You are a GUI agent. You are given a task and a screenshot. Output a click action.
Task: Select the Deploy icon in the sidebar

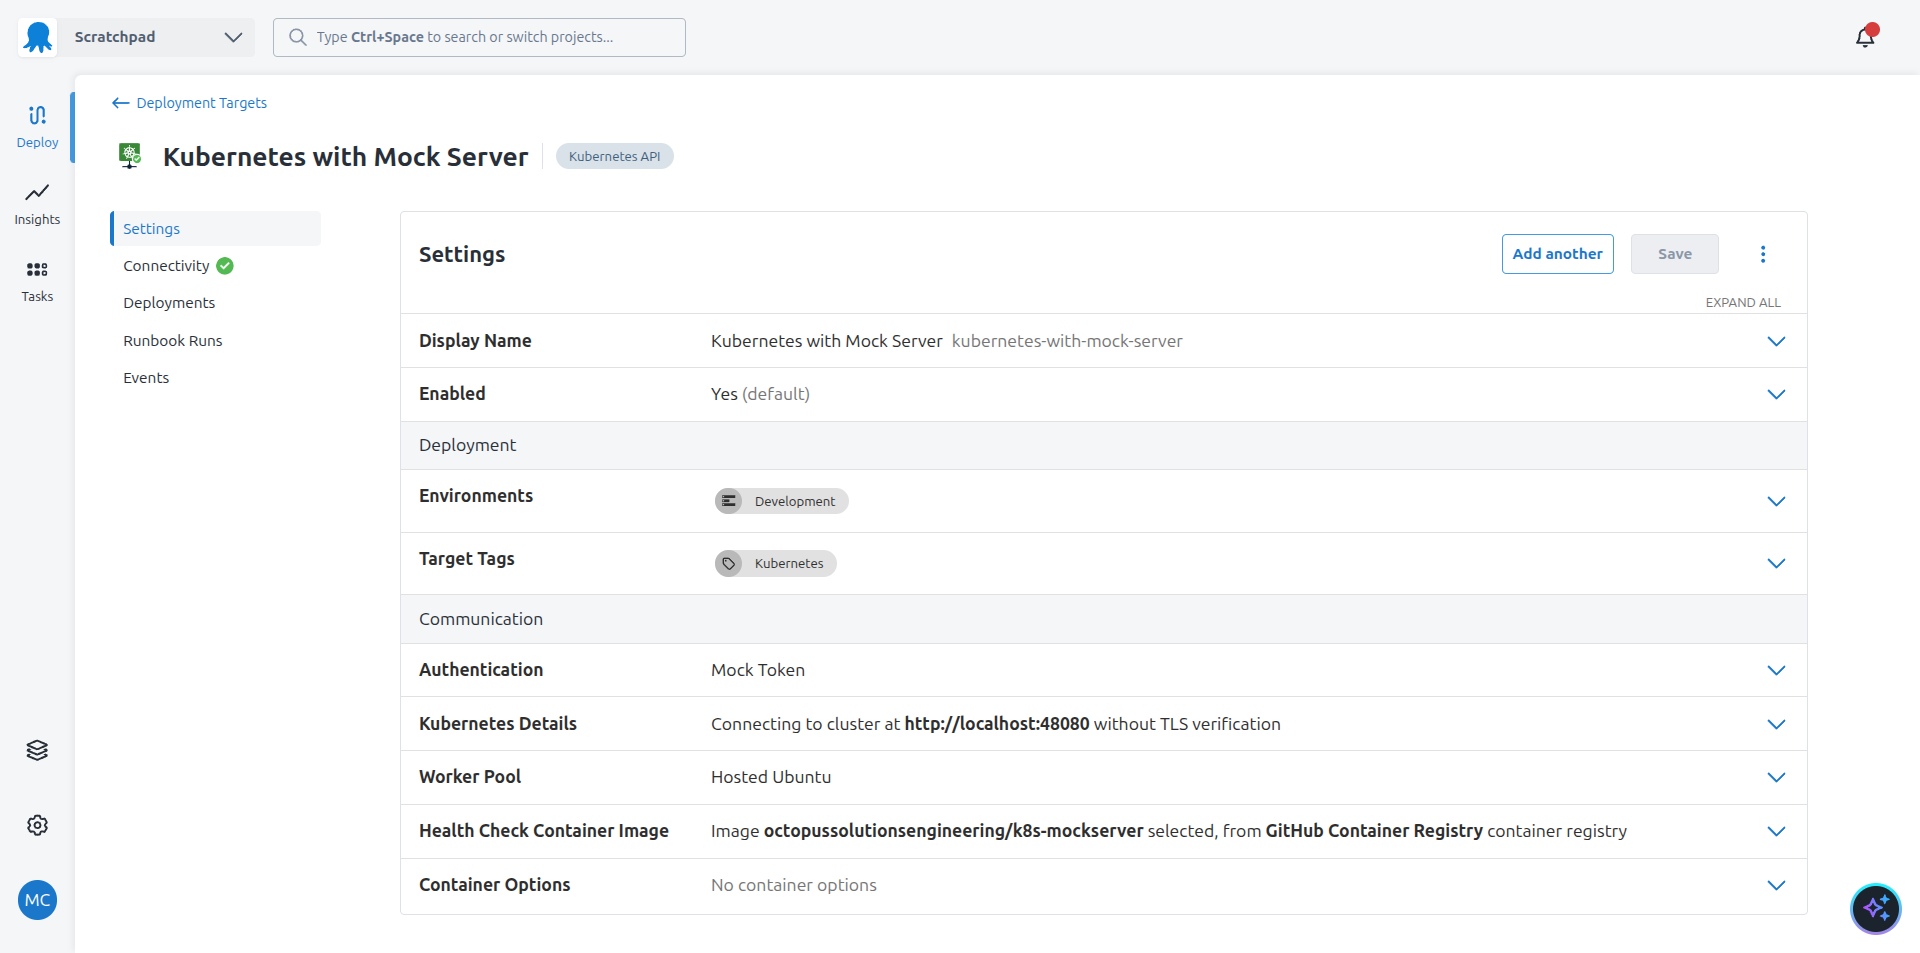[x=37, y=124]
